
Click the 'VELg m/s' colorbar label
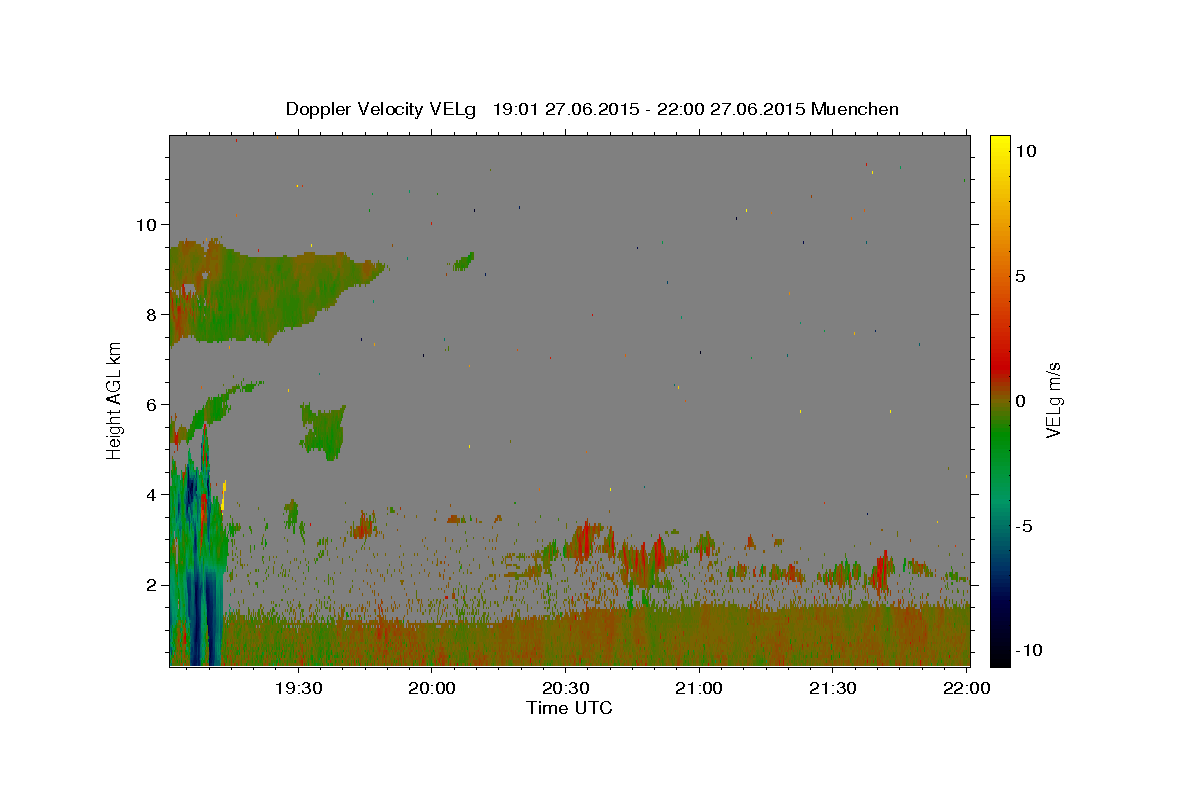[1054, 401]
